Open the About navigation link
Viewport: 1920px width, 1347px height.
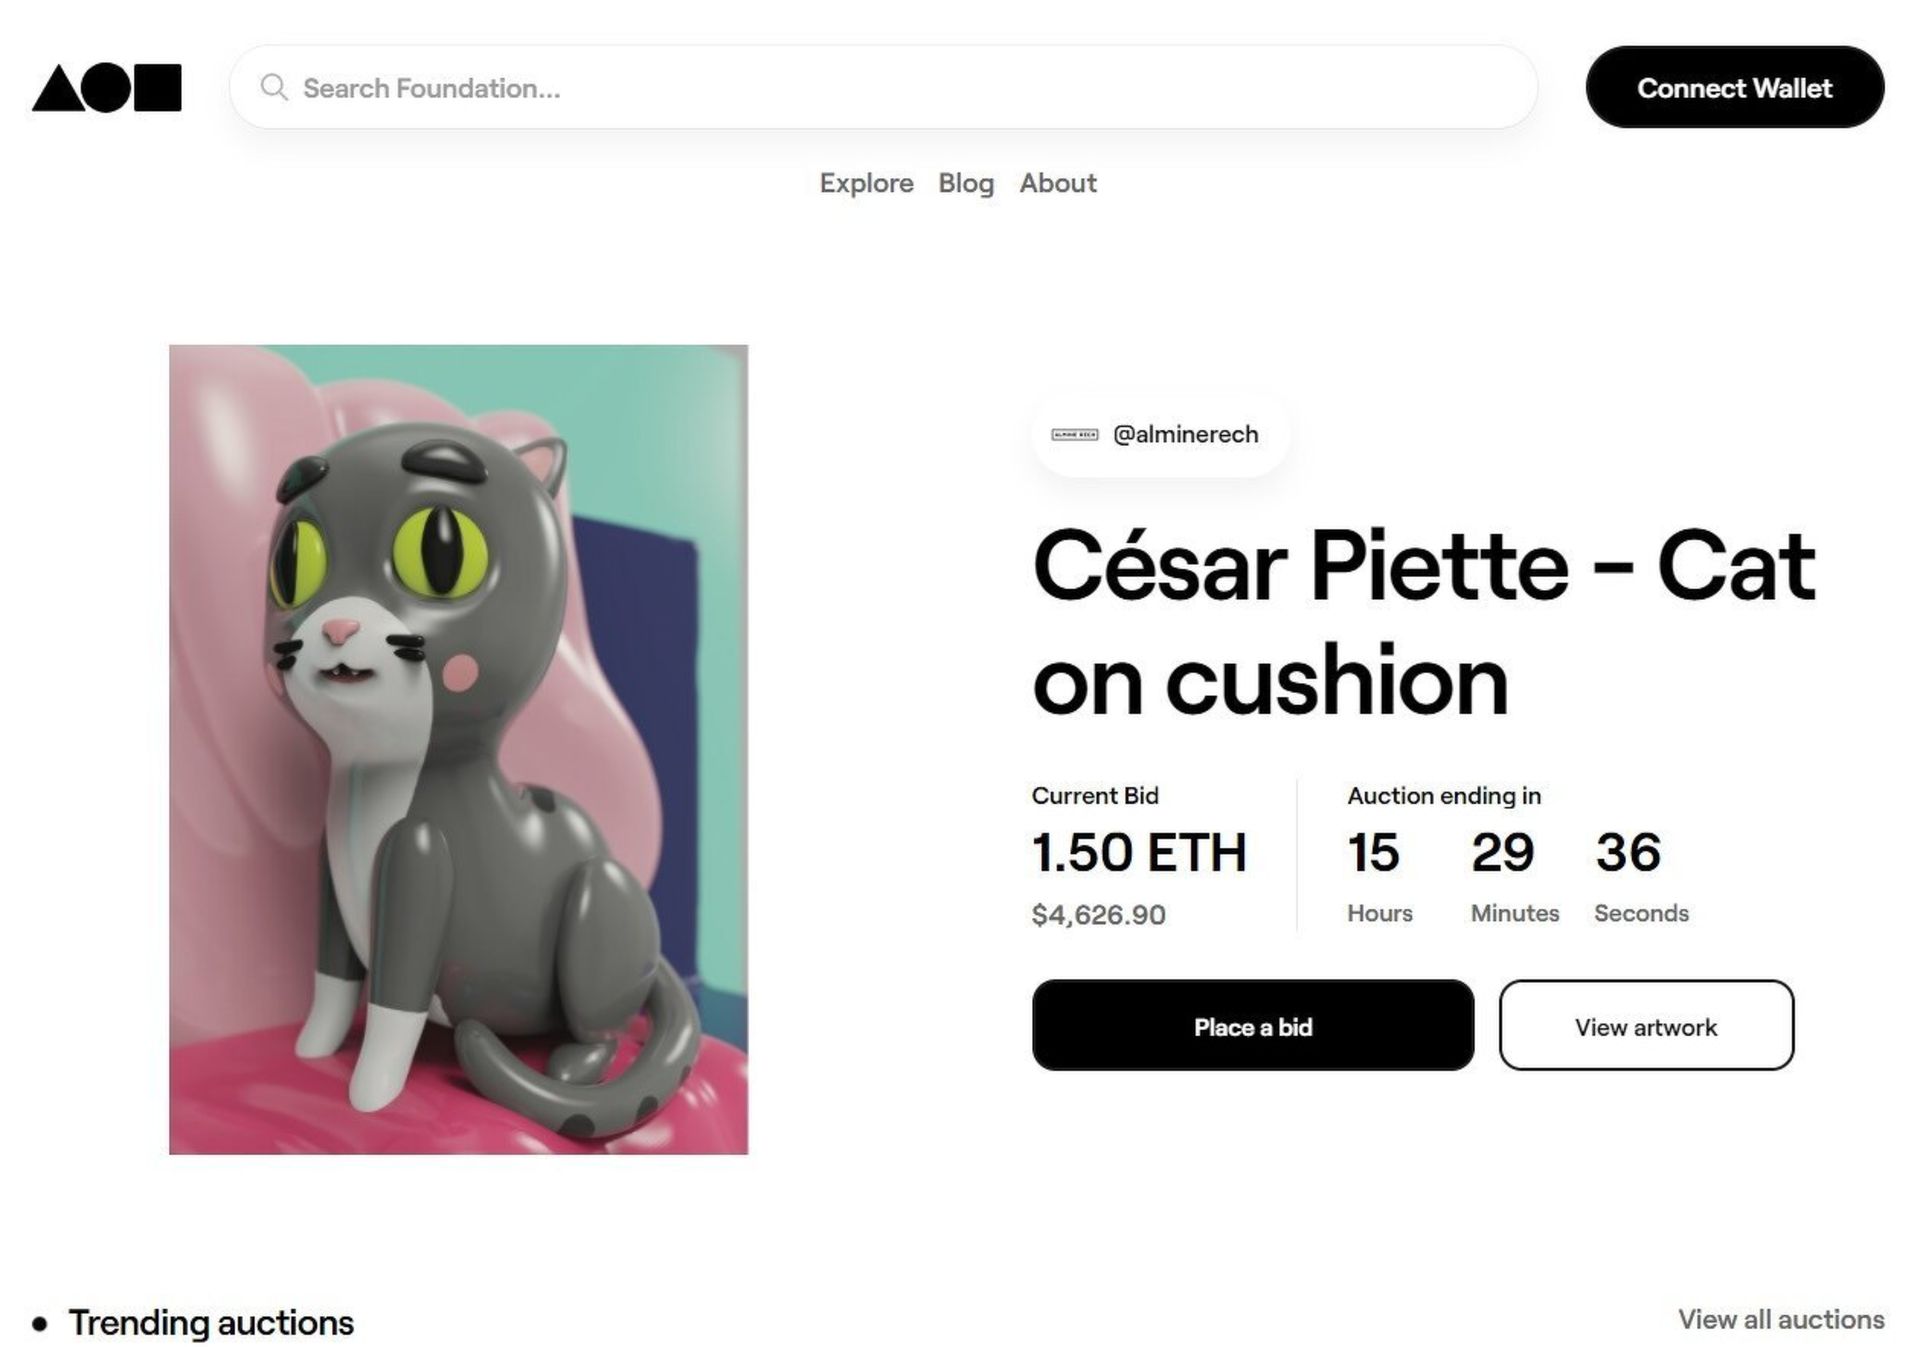coord(1058,183)
